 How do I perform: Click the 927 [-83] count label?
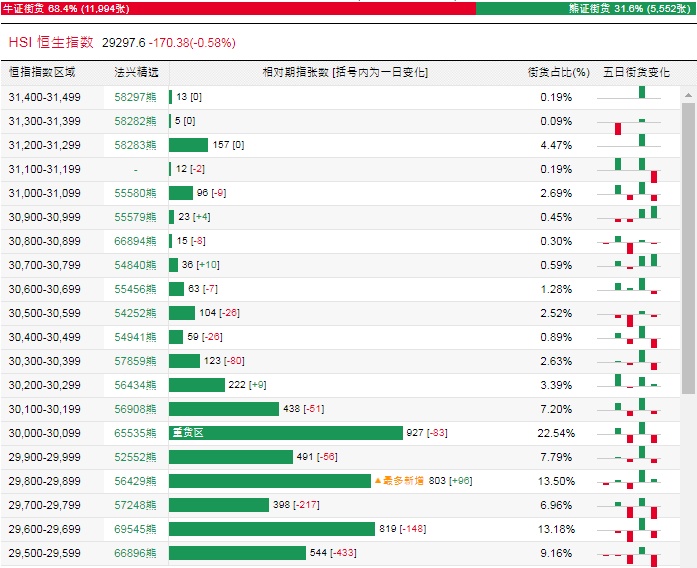(x=427, y=432)
